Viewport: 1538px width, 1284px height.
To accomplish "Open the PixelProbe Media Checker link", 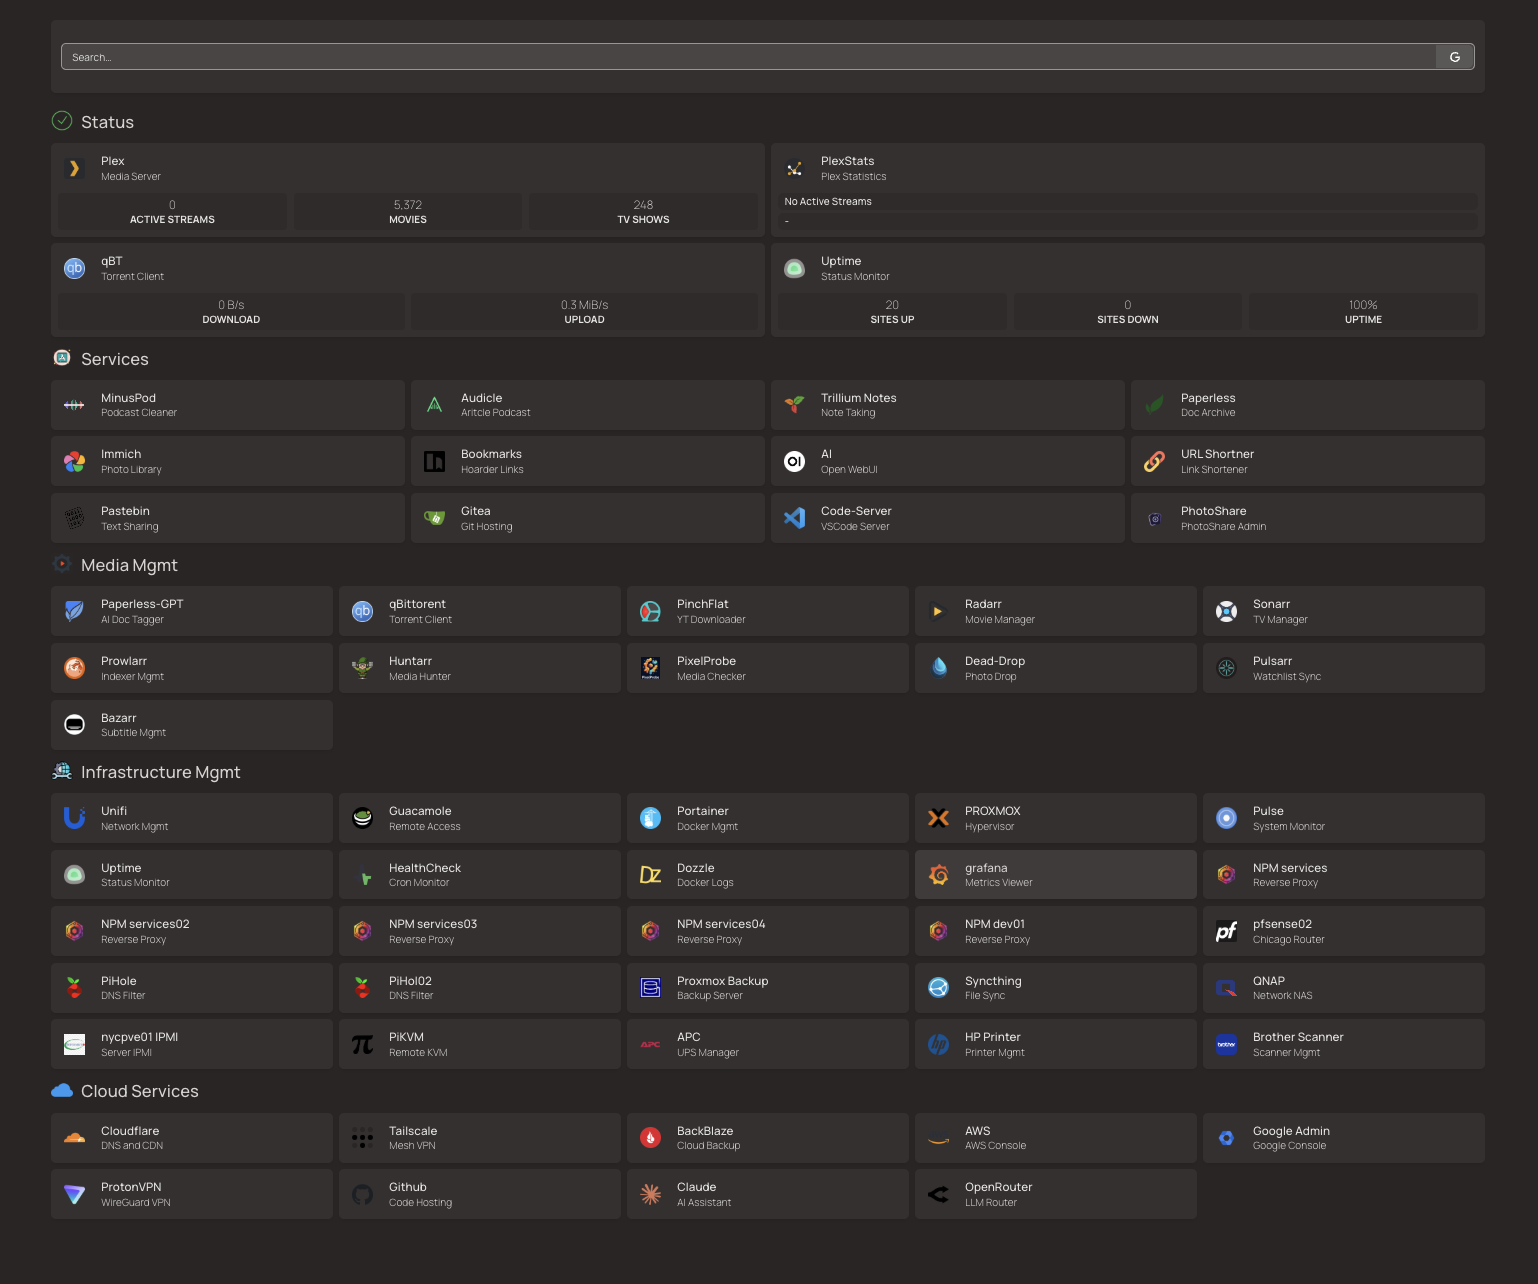I will pyautogui.click(x=768, y=668).
